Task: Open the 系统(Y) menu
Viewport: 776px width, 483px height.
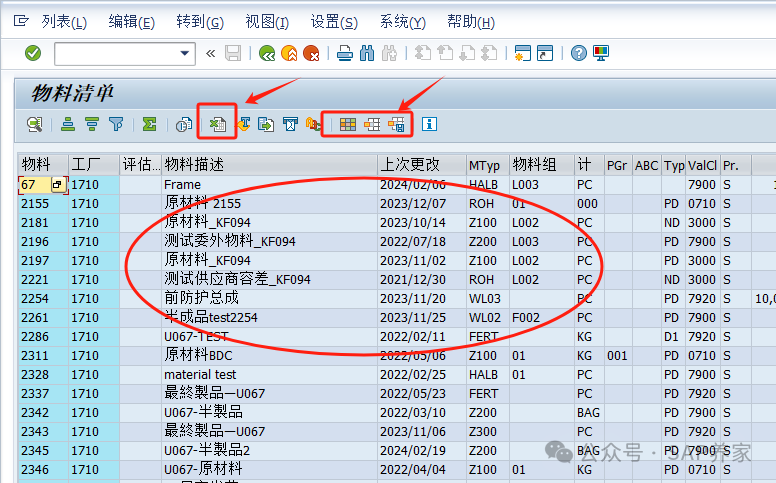Action: point(403,22)
